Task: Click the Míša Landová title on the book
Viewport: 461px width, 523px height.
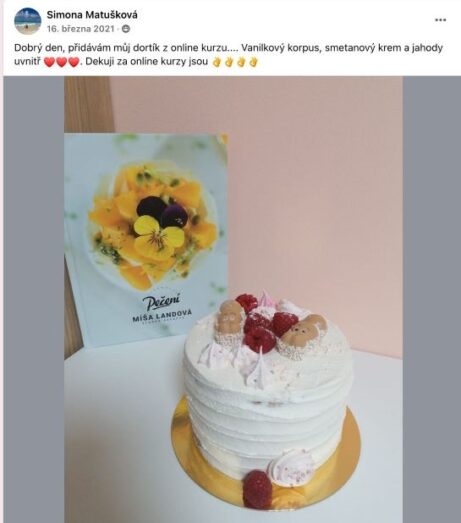Action: [162, 315]
